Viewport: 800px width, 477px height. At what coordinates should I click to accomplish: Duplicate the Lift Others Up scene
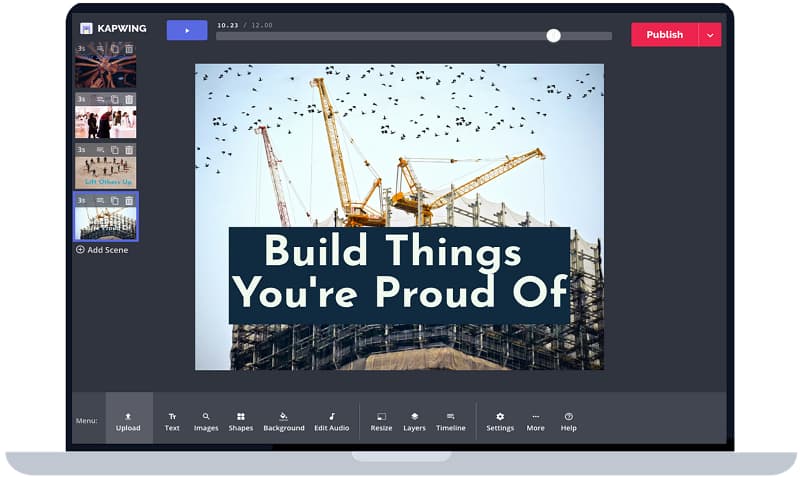pyautogui.click(x=115, y=150)
